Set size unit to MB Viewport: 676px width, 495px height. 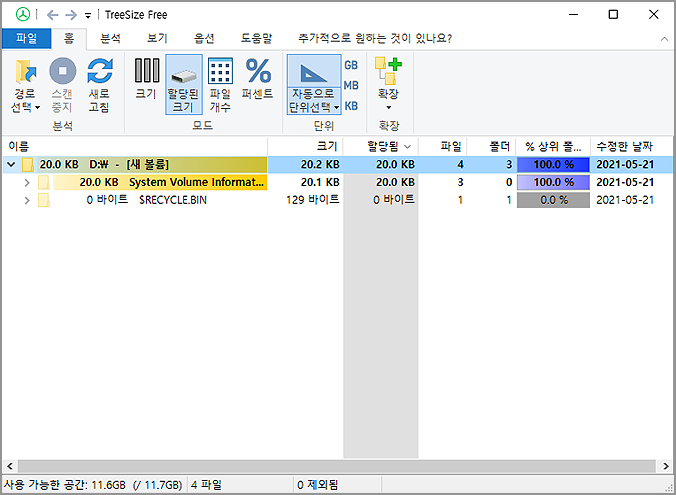pyautogui.click(x=351, y=85)
